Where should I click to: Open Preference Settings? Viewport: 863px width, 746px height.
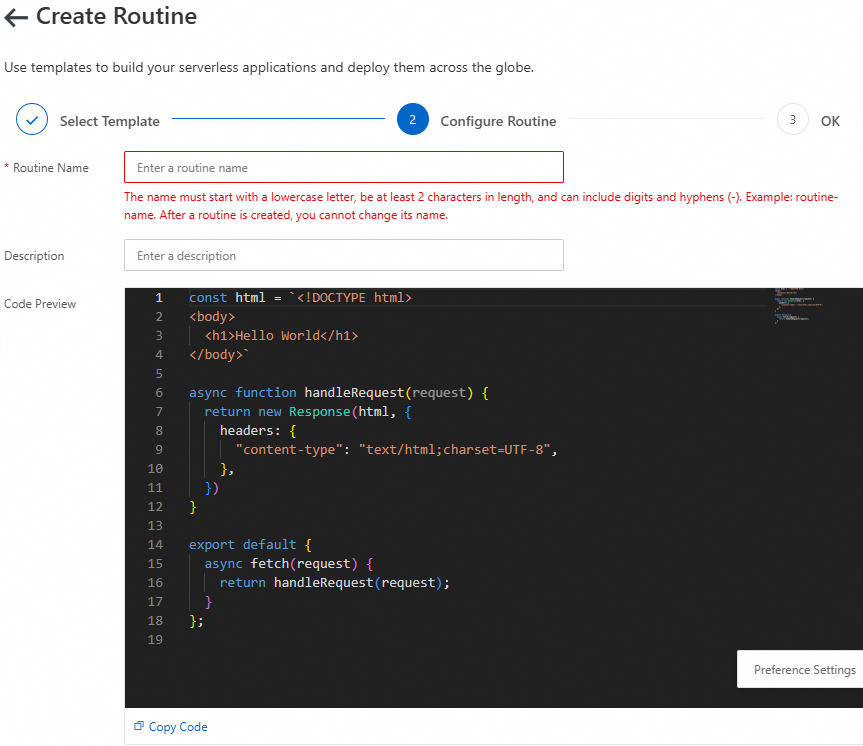tap(804, 670)
